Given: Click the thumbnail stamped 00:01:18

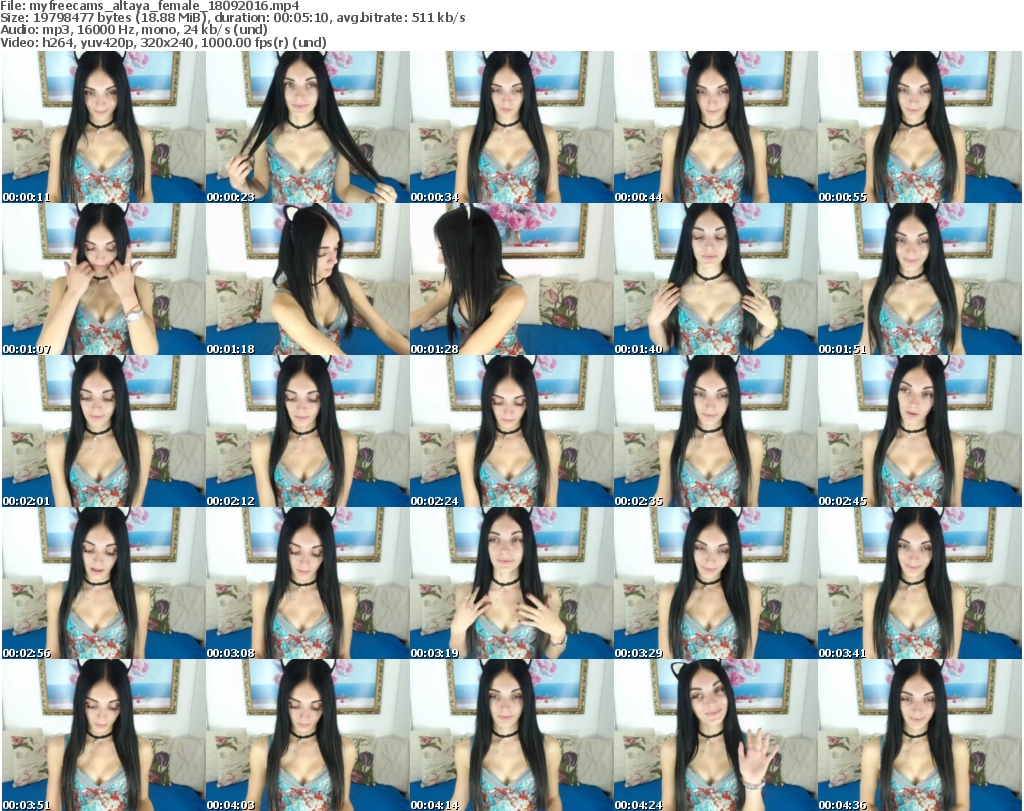Looking at the screenshot, I should [308, 279].
